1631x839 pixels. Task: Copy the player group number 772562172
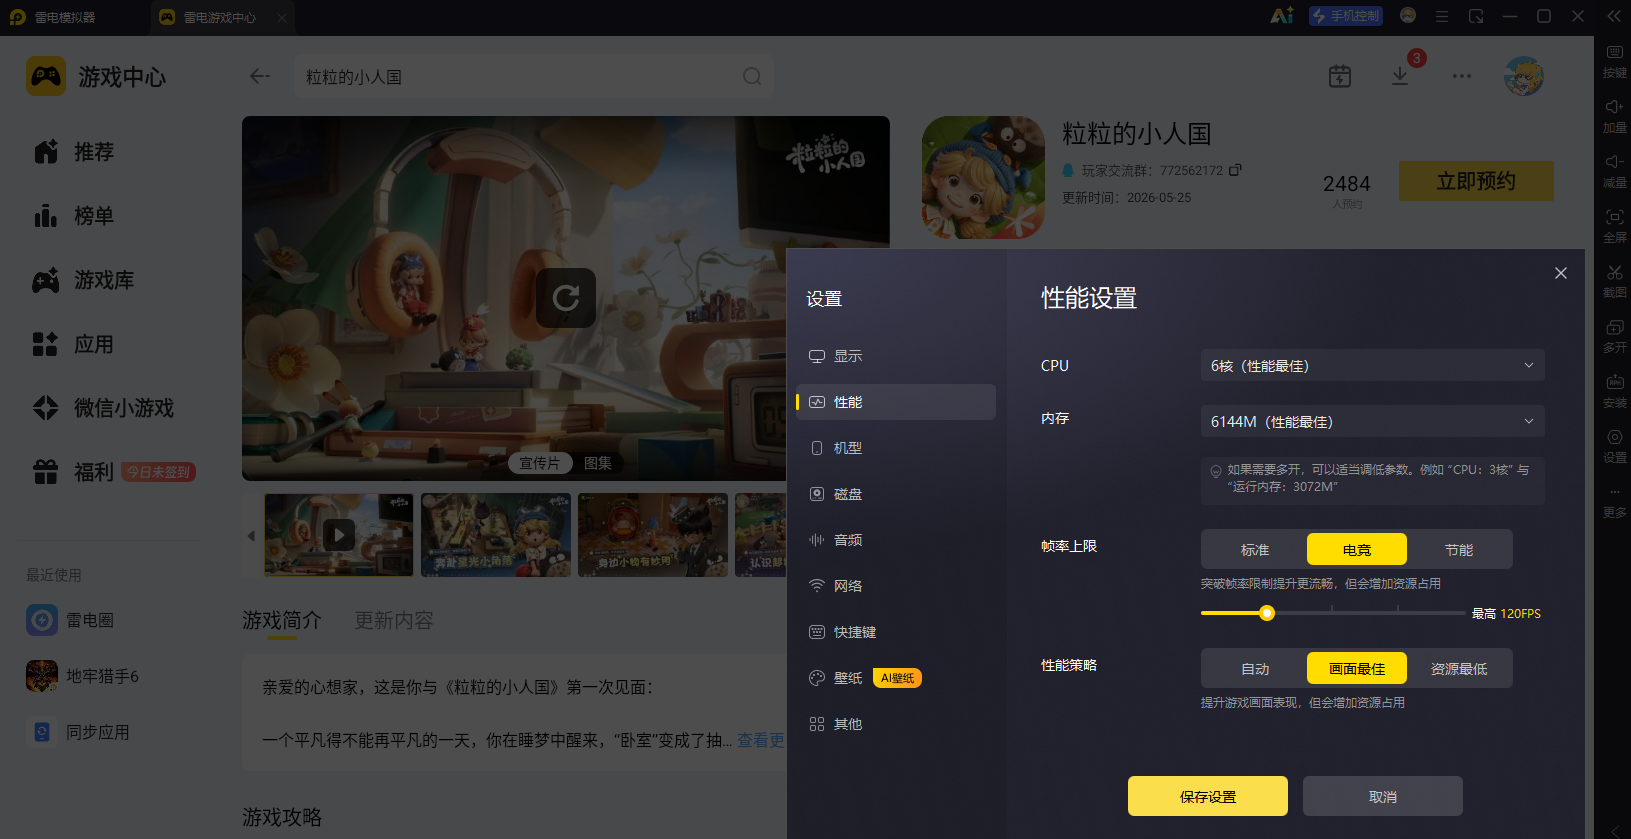[1235, 170]
